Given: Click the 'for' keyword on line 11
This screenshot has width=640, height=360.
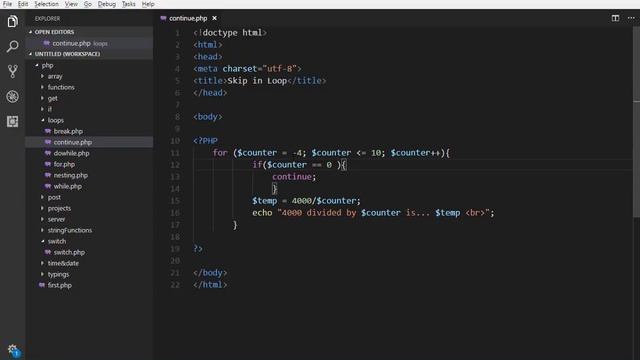Looking at the screenshot, I should pyautogui.click(x=220, y=153).
